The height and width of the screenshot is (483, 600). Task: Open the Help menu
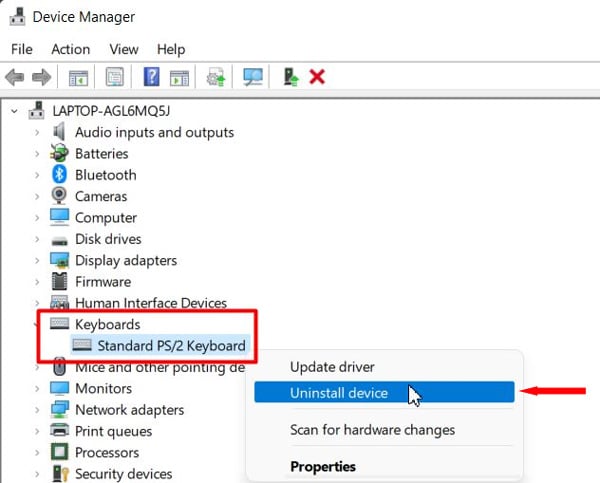tap(171, 49)
